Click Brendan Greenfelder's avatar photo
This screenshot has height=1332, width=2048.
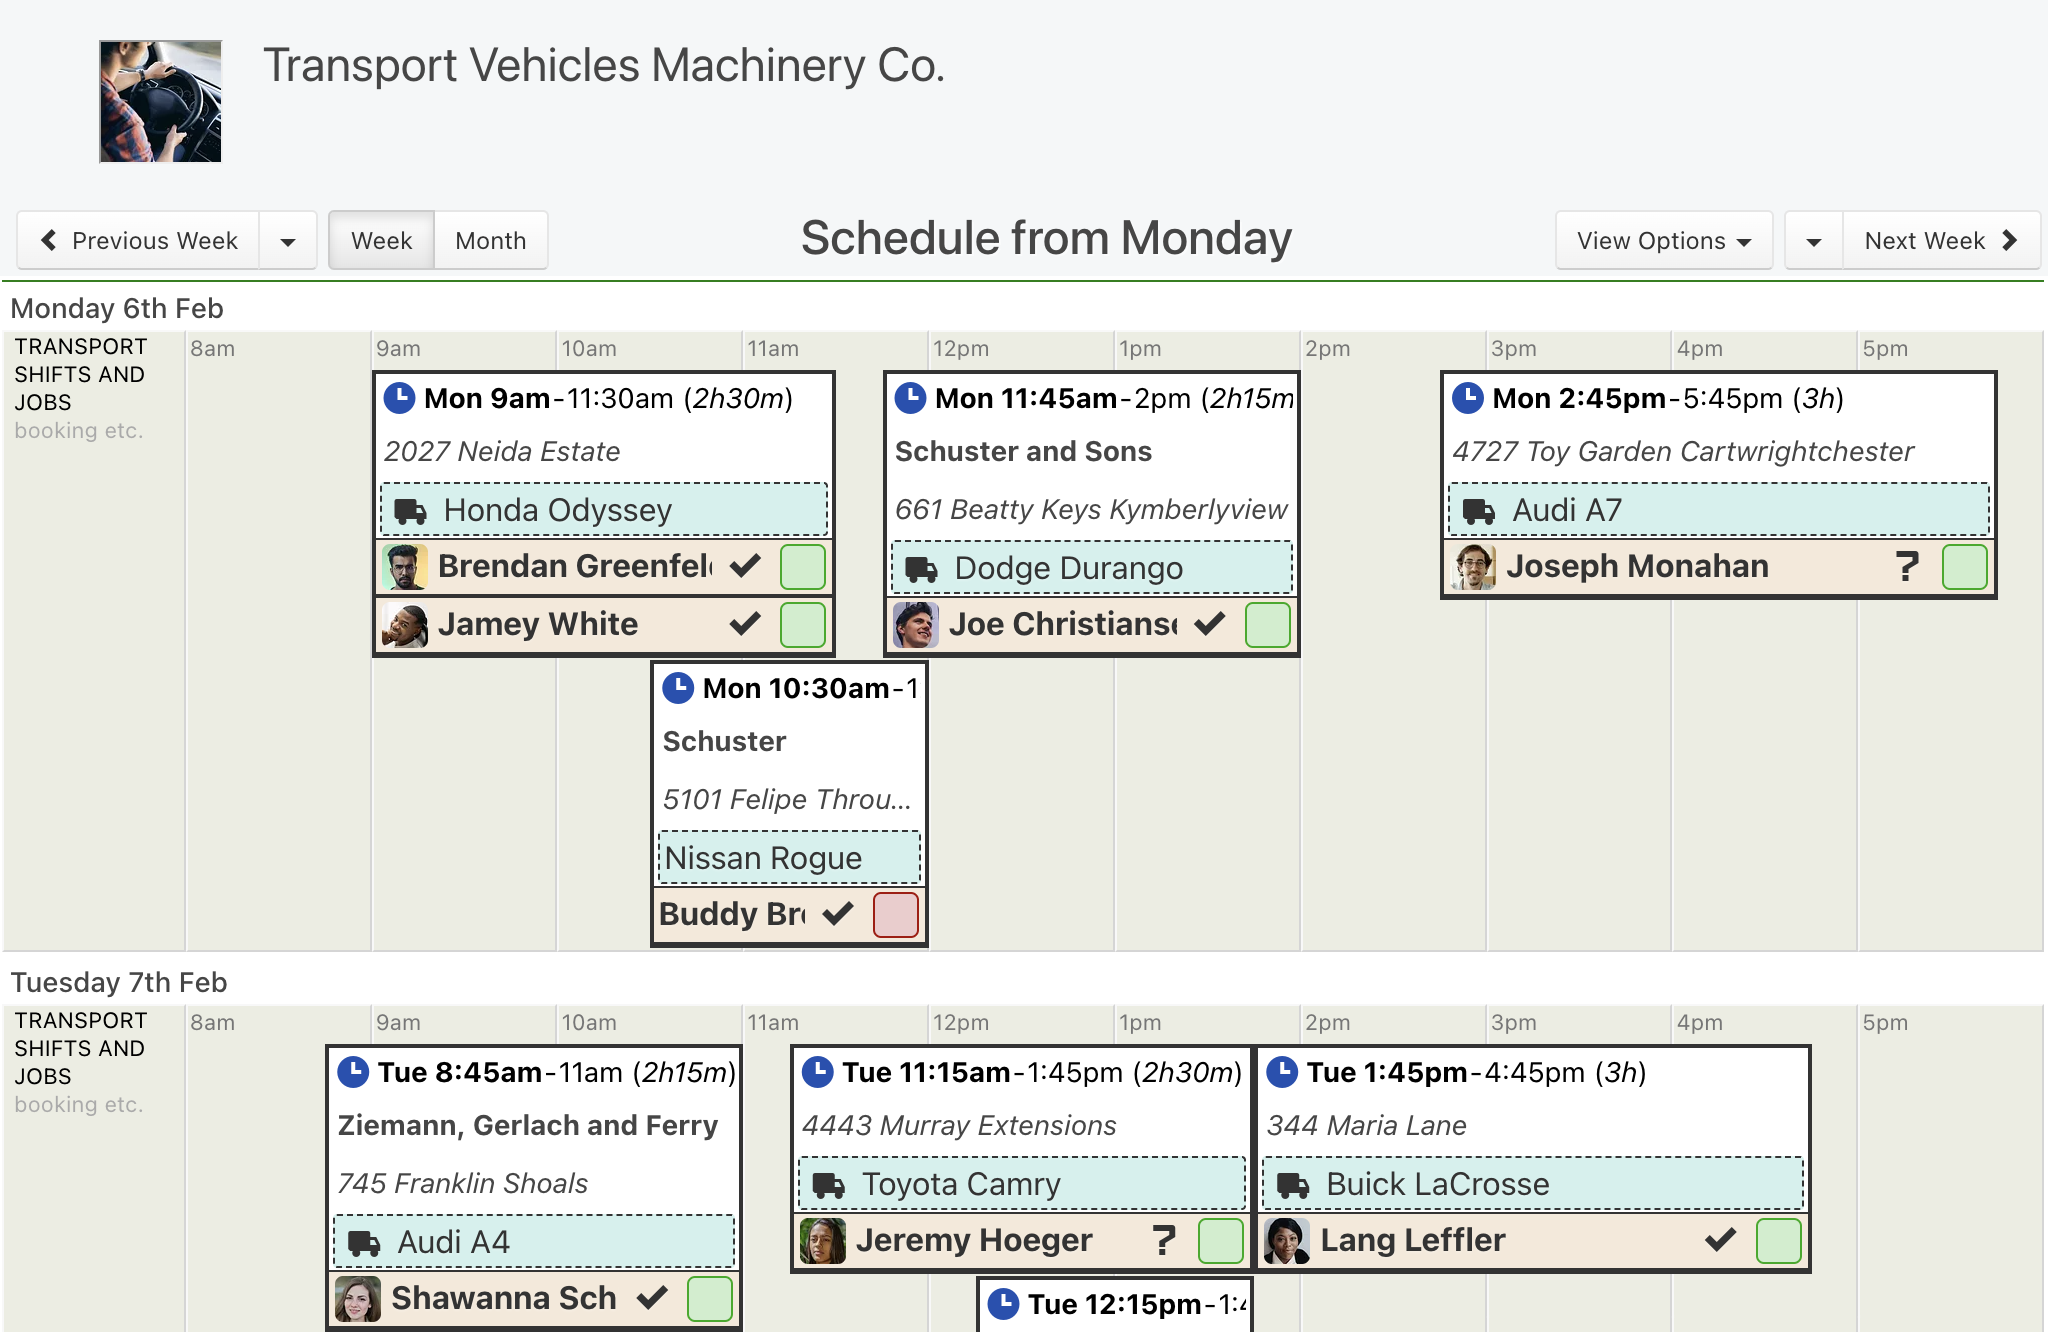405,567
